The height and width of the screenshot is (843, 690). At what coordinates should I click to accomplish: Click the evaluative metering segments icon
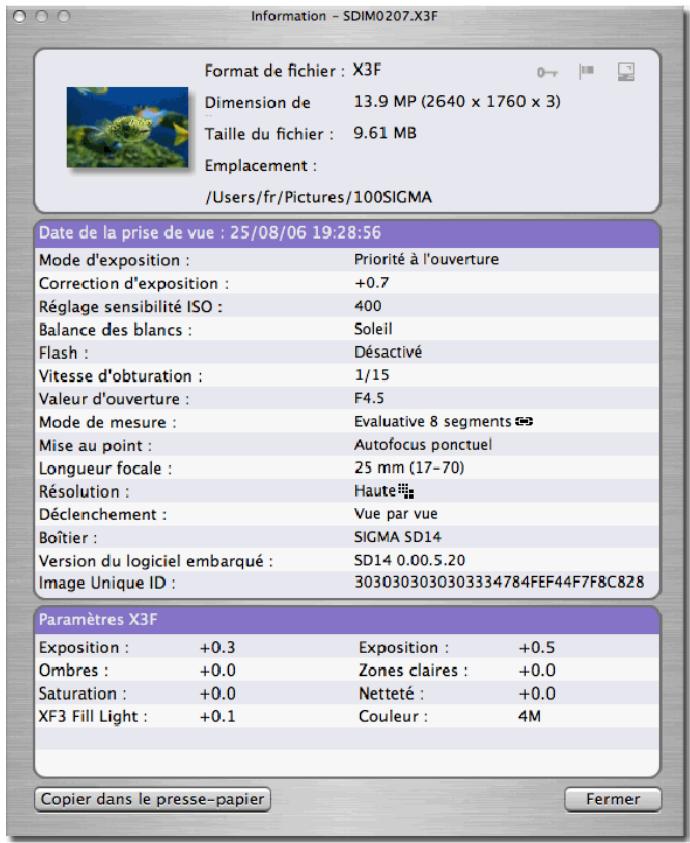(524, 422)
